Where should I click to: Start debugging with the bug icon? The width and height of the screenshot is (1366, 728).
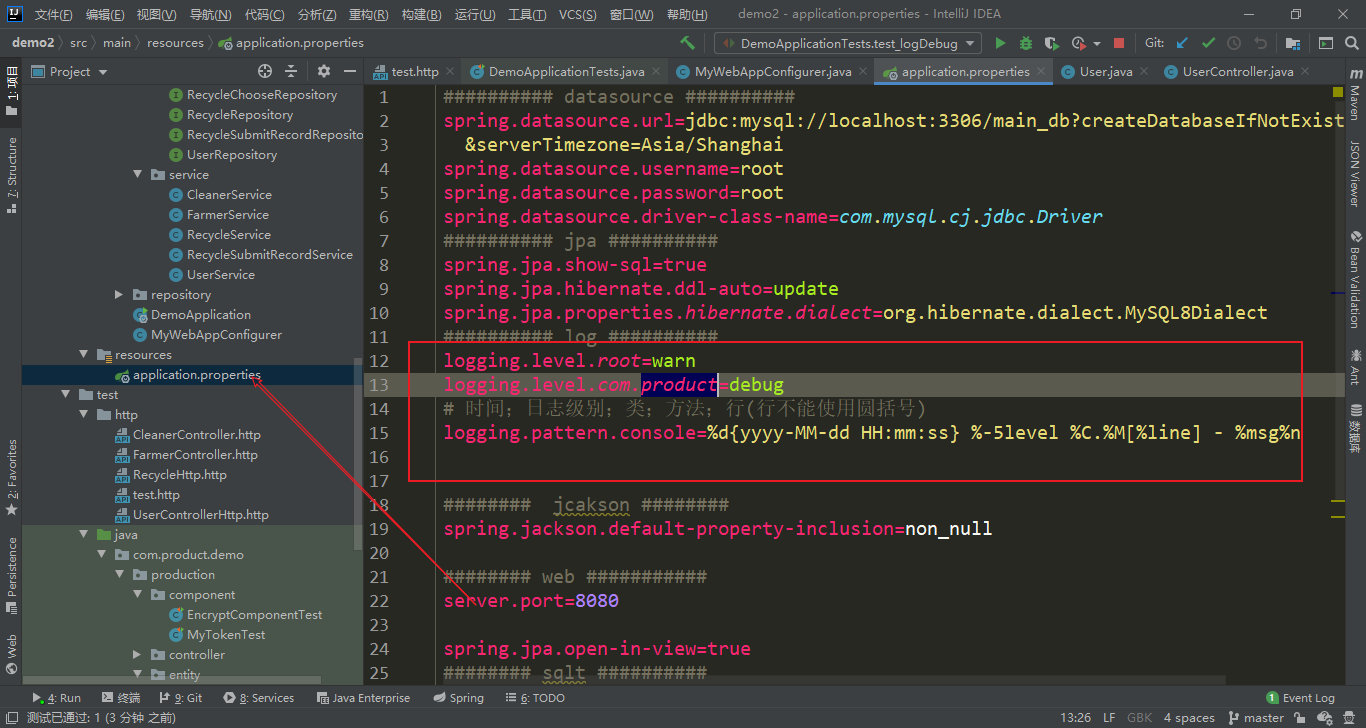(1024, 43)
